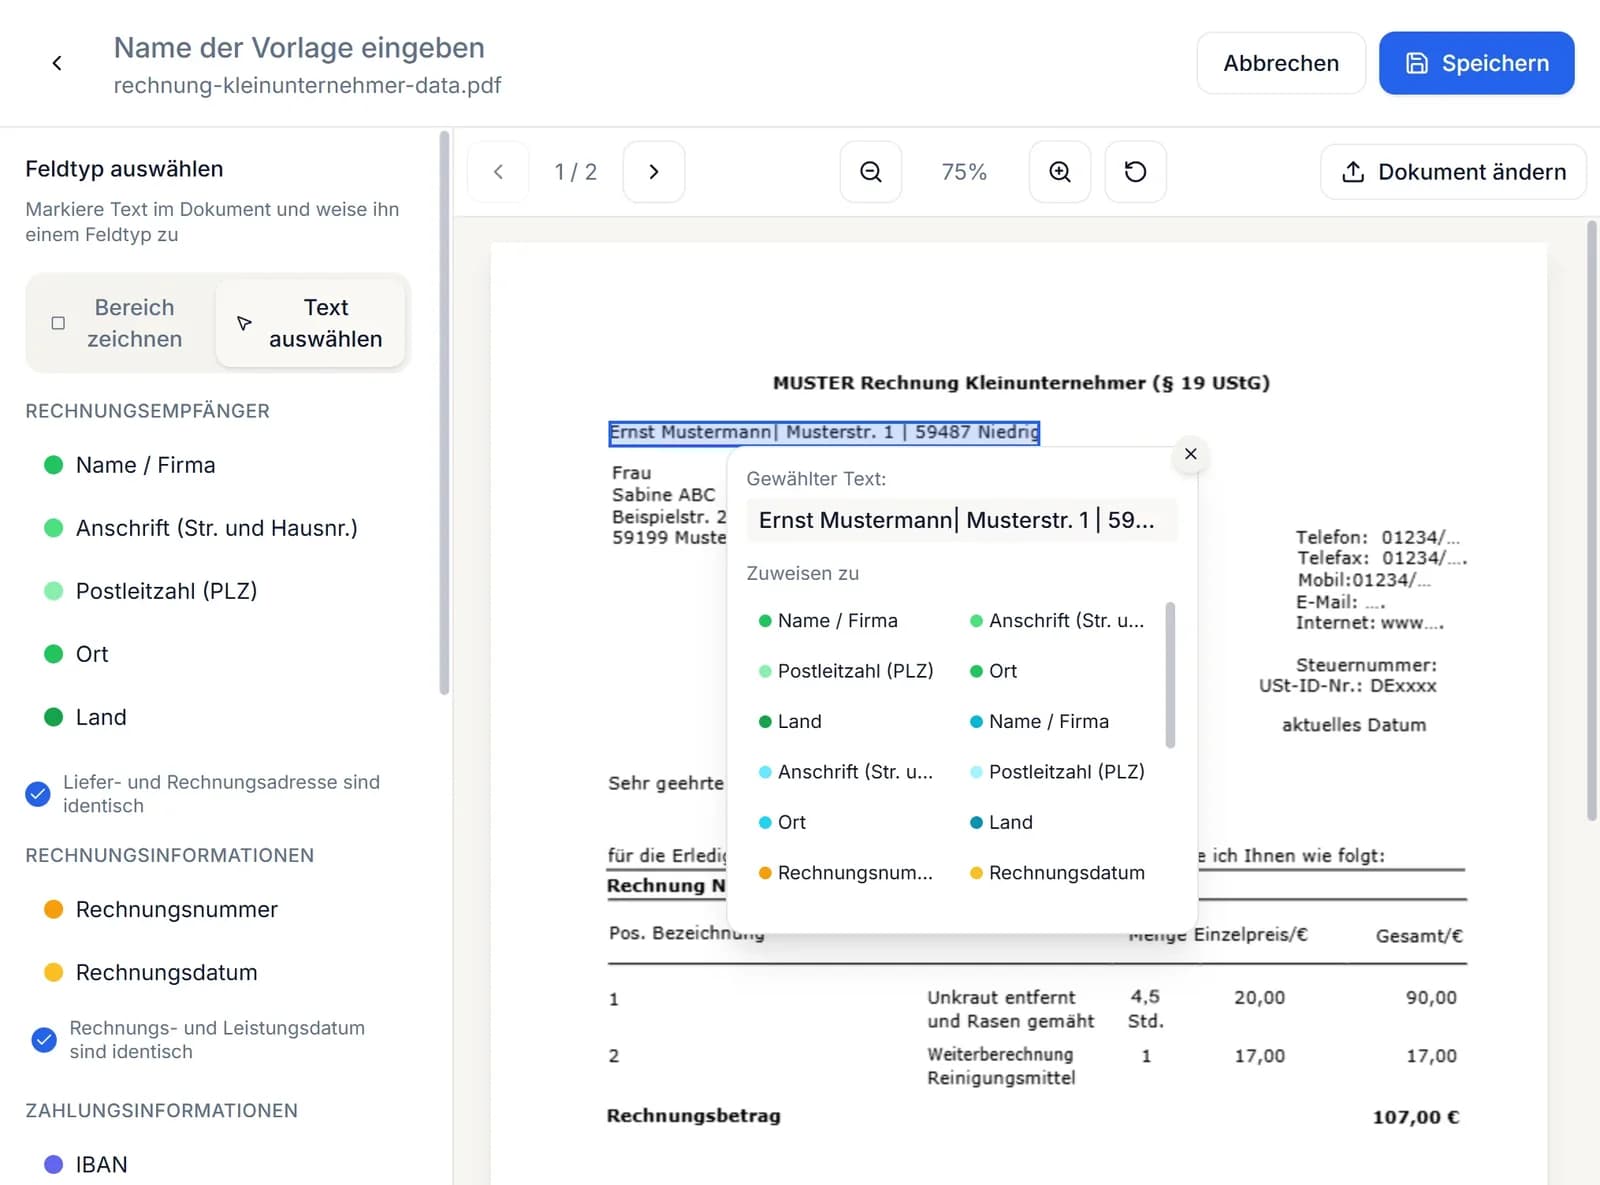Viewport: 1600px width, 1185px height.
Task: Assign text to blue Ort in popup
Action: pyautogui.click(x=782, y=822)
